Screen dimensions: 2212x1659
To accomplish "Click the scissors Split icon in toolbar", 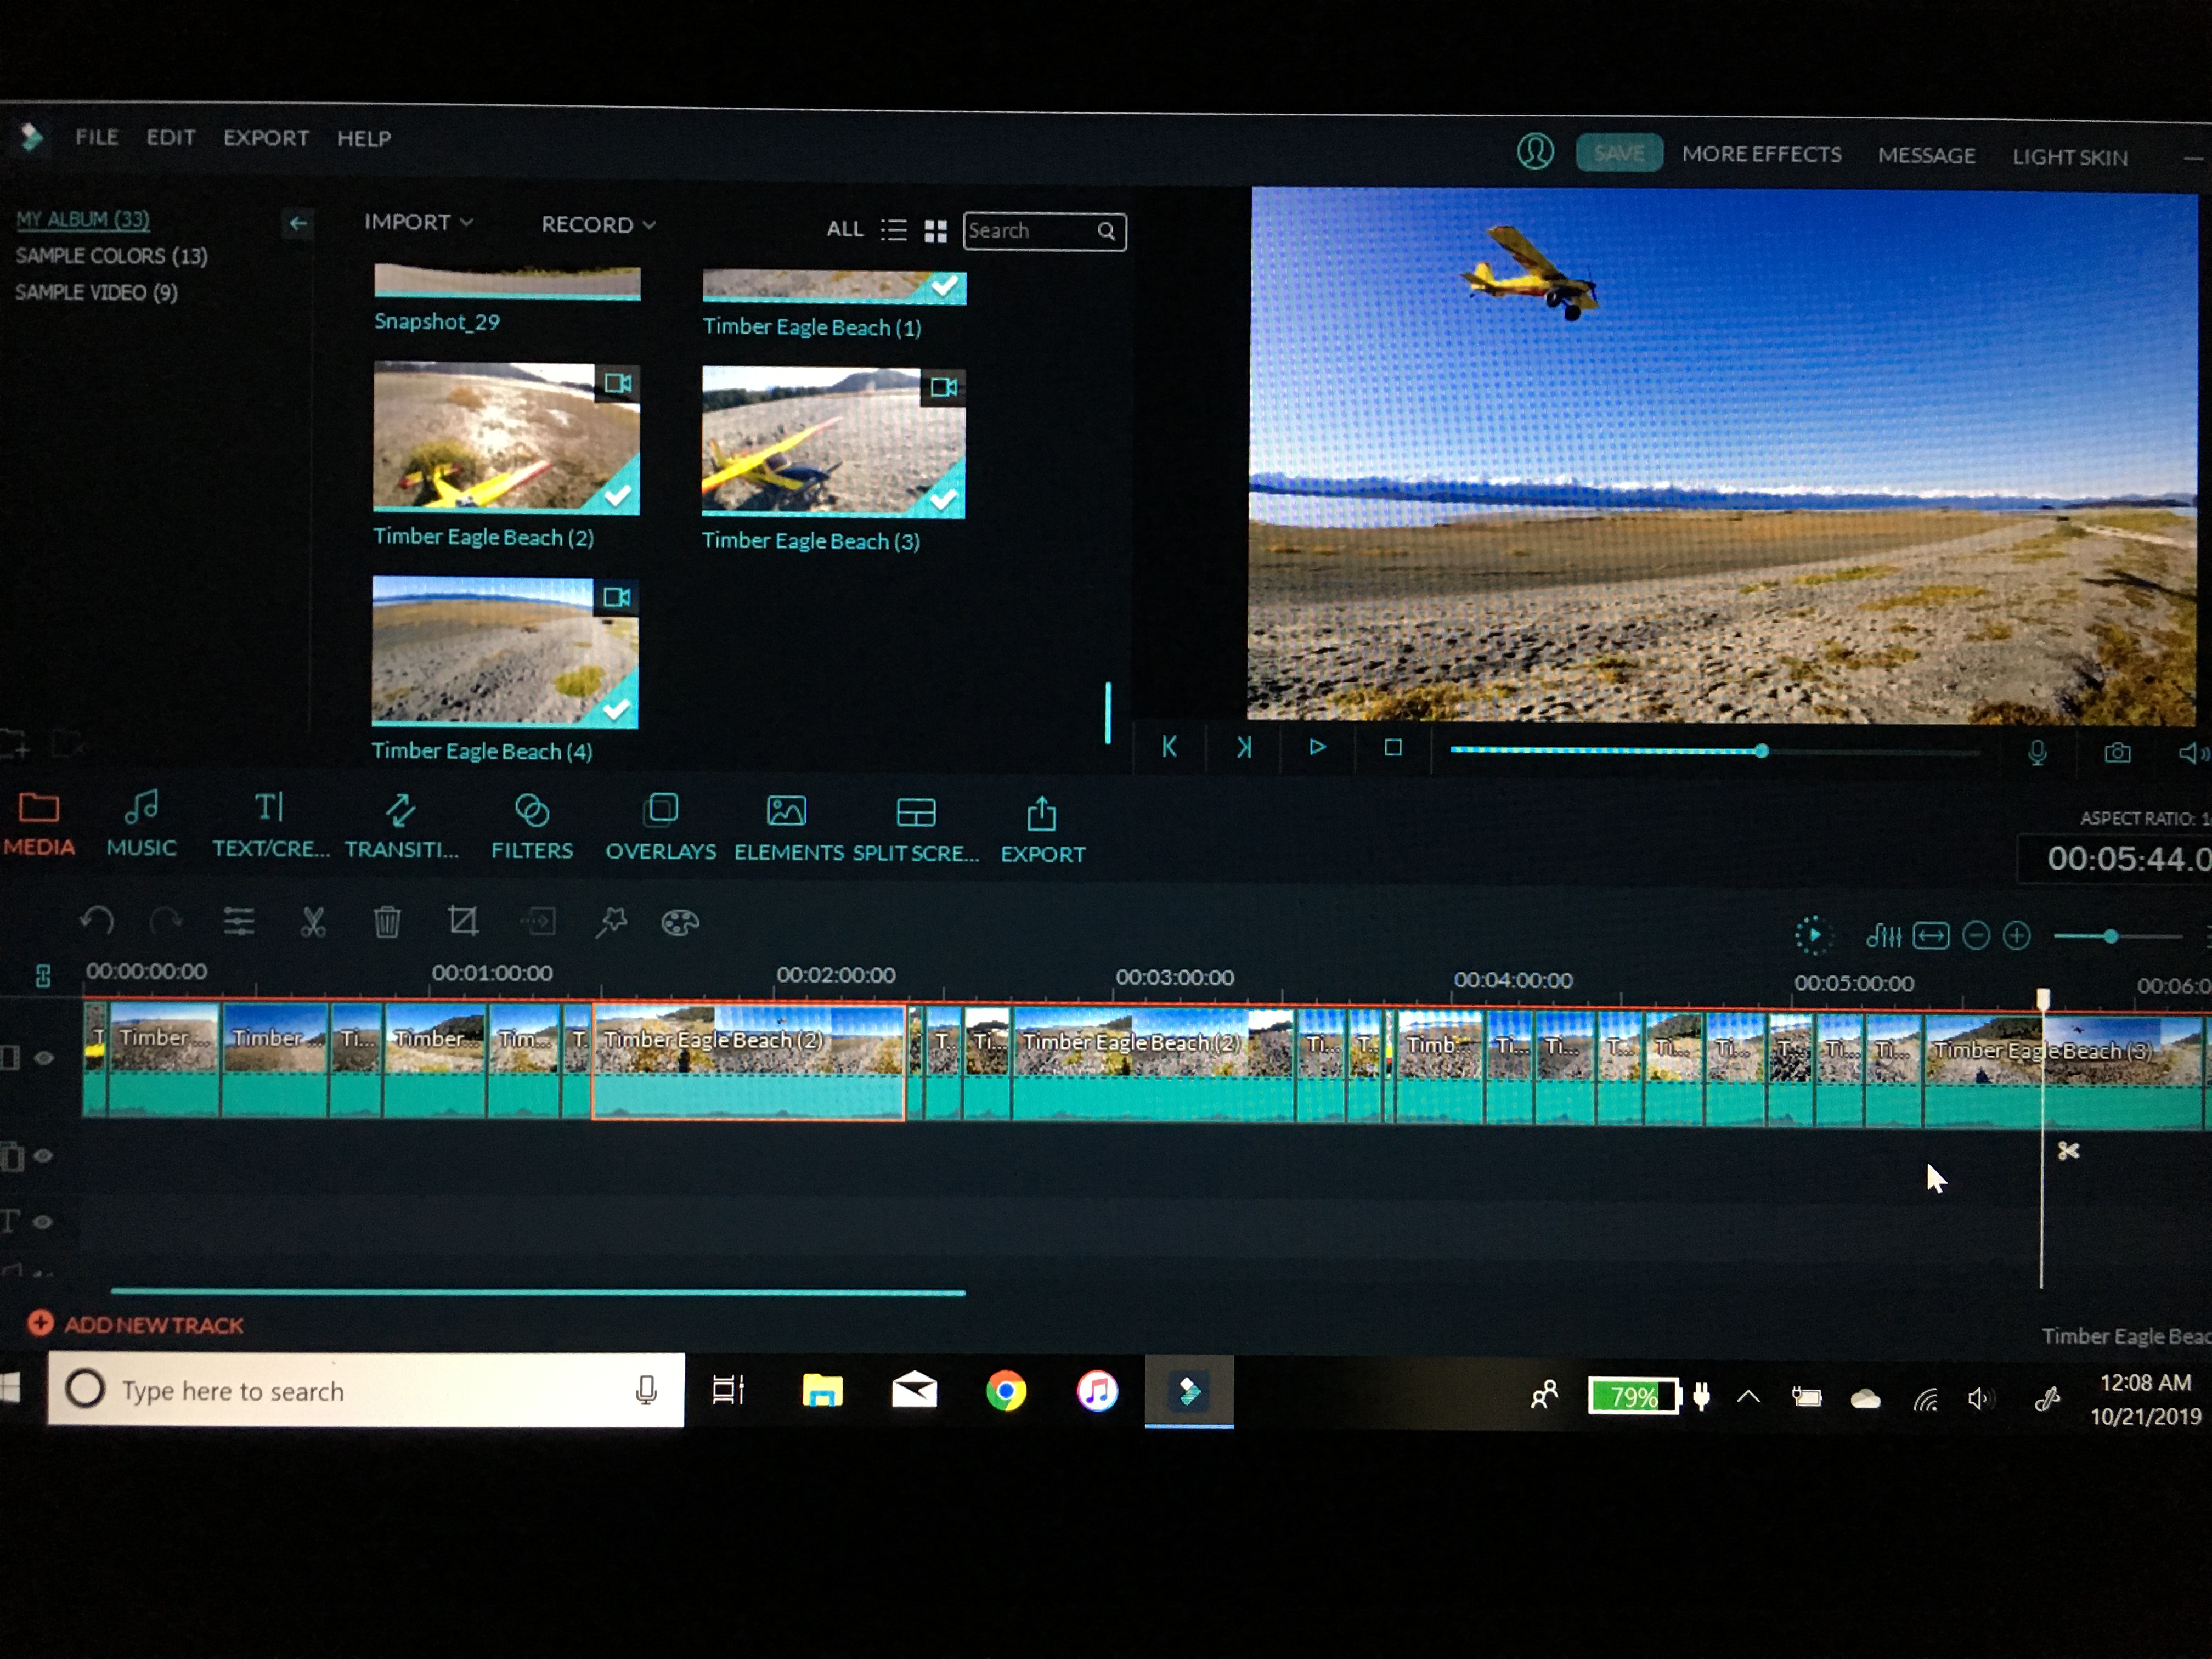I will (313, 921).
